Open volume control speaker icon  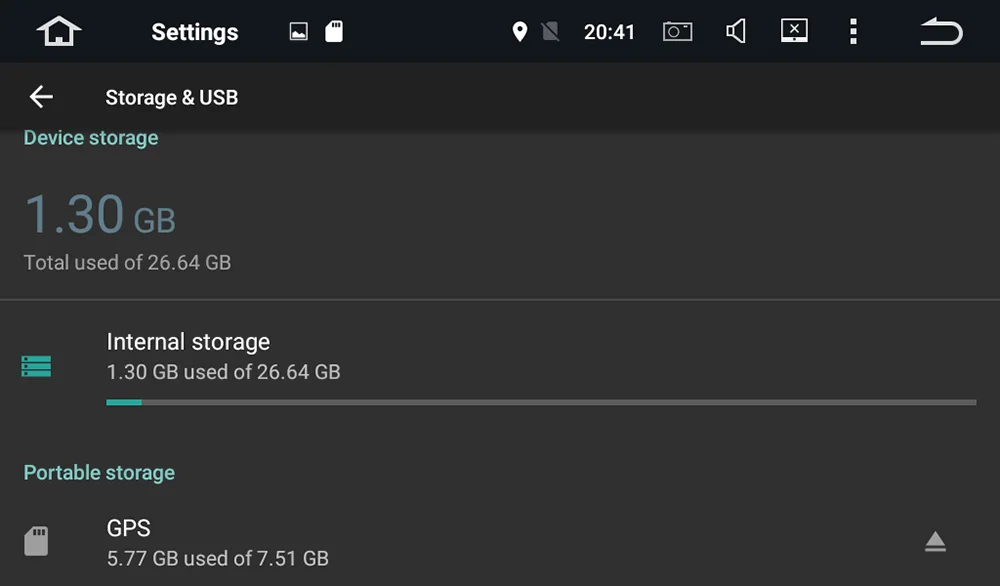tap(736, 31)
